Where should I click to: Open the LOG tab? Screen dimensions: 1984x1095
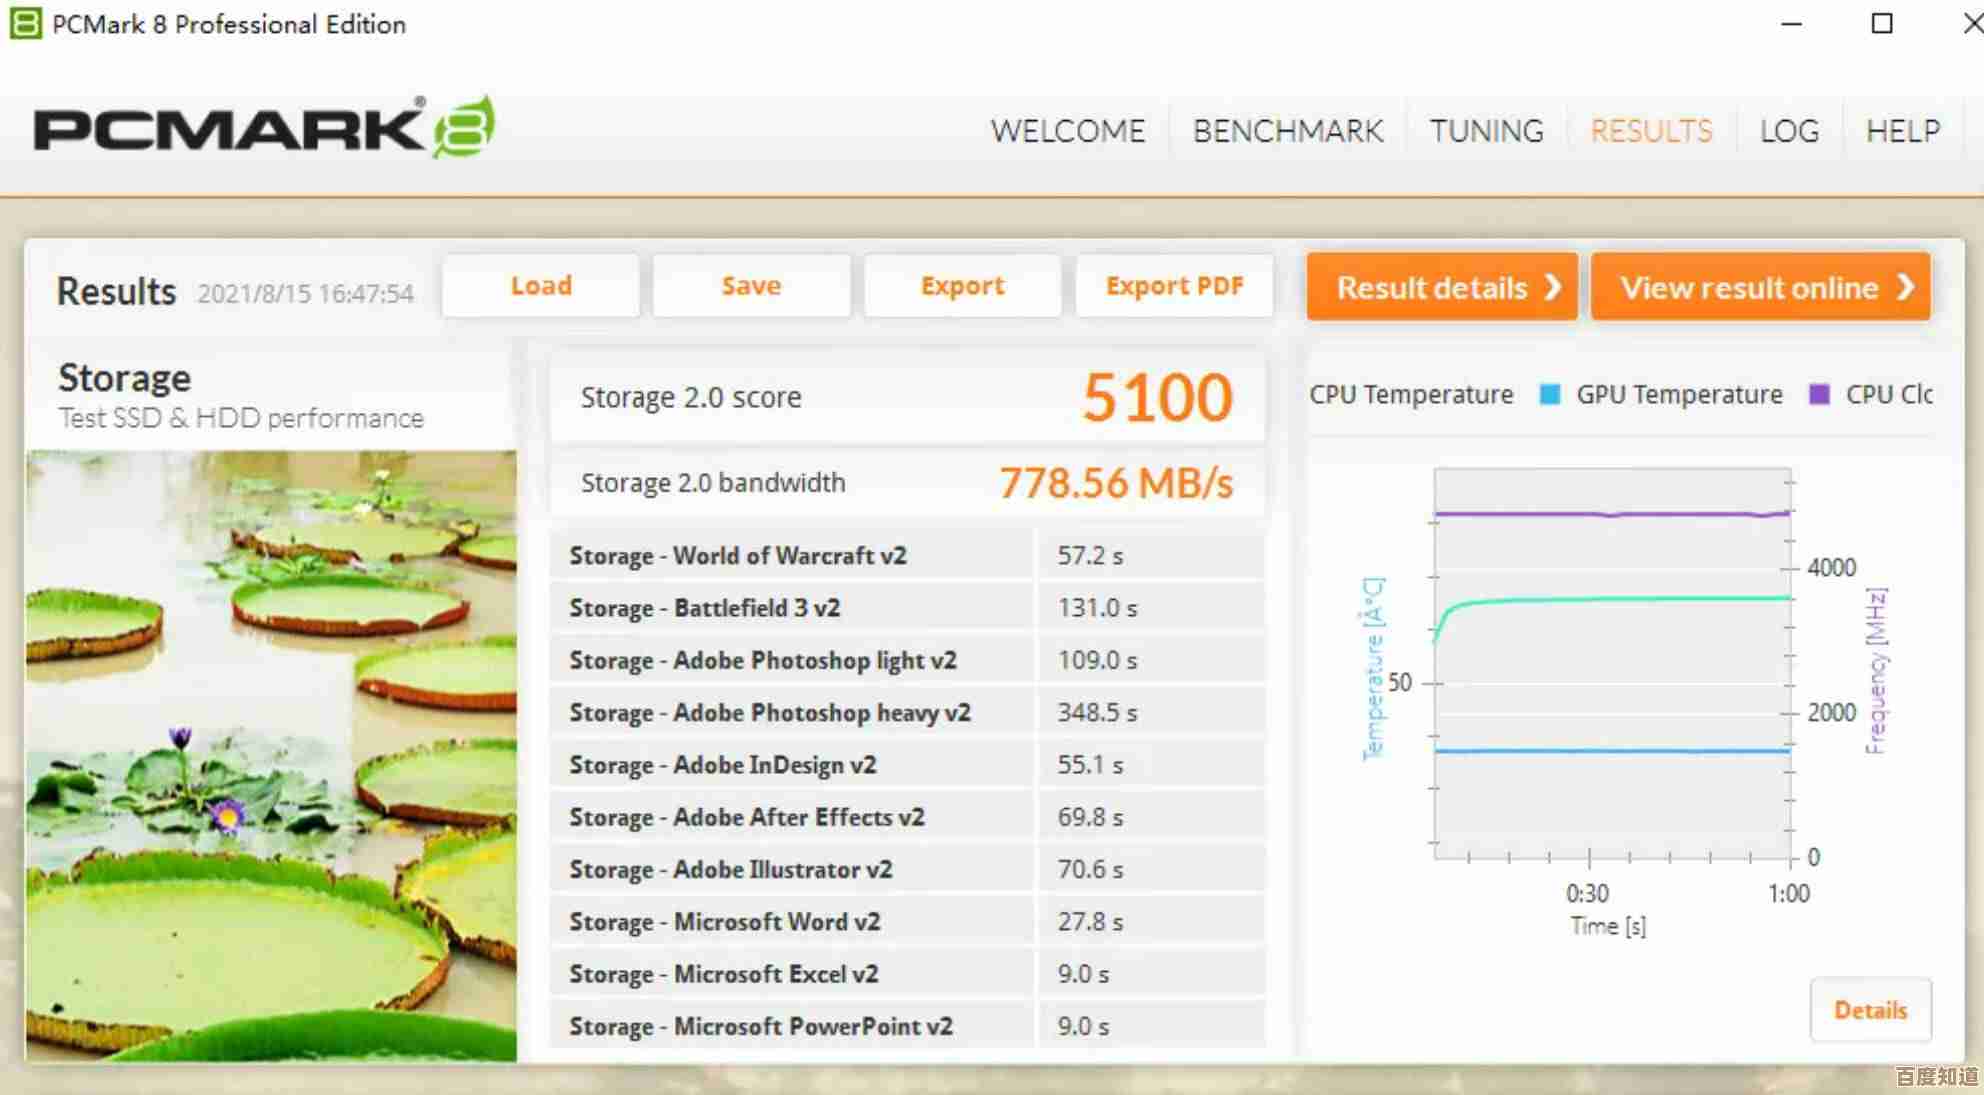point(1789,131)
